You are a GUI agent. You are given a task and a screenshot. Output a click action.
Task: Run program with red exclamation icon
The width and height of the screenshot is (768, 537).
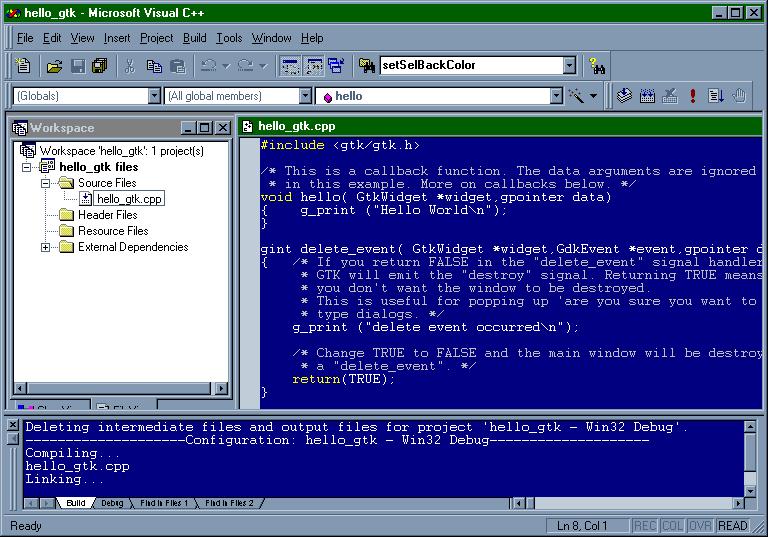(x=692, y=96)
